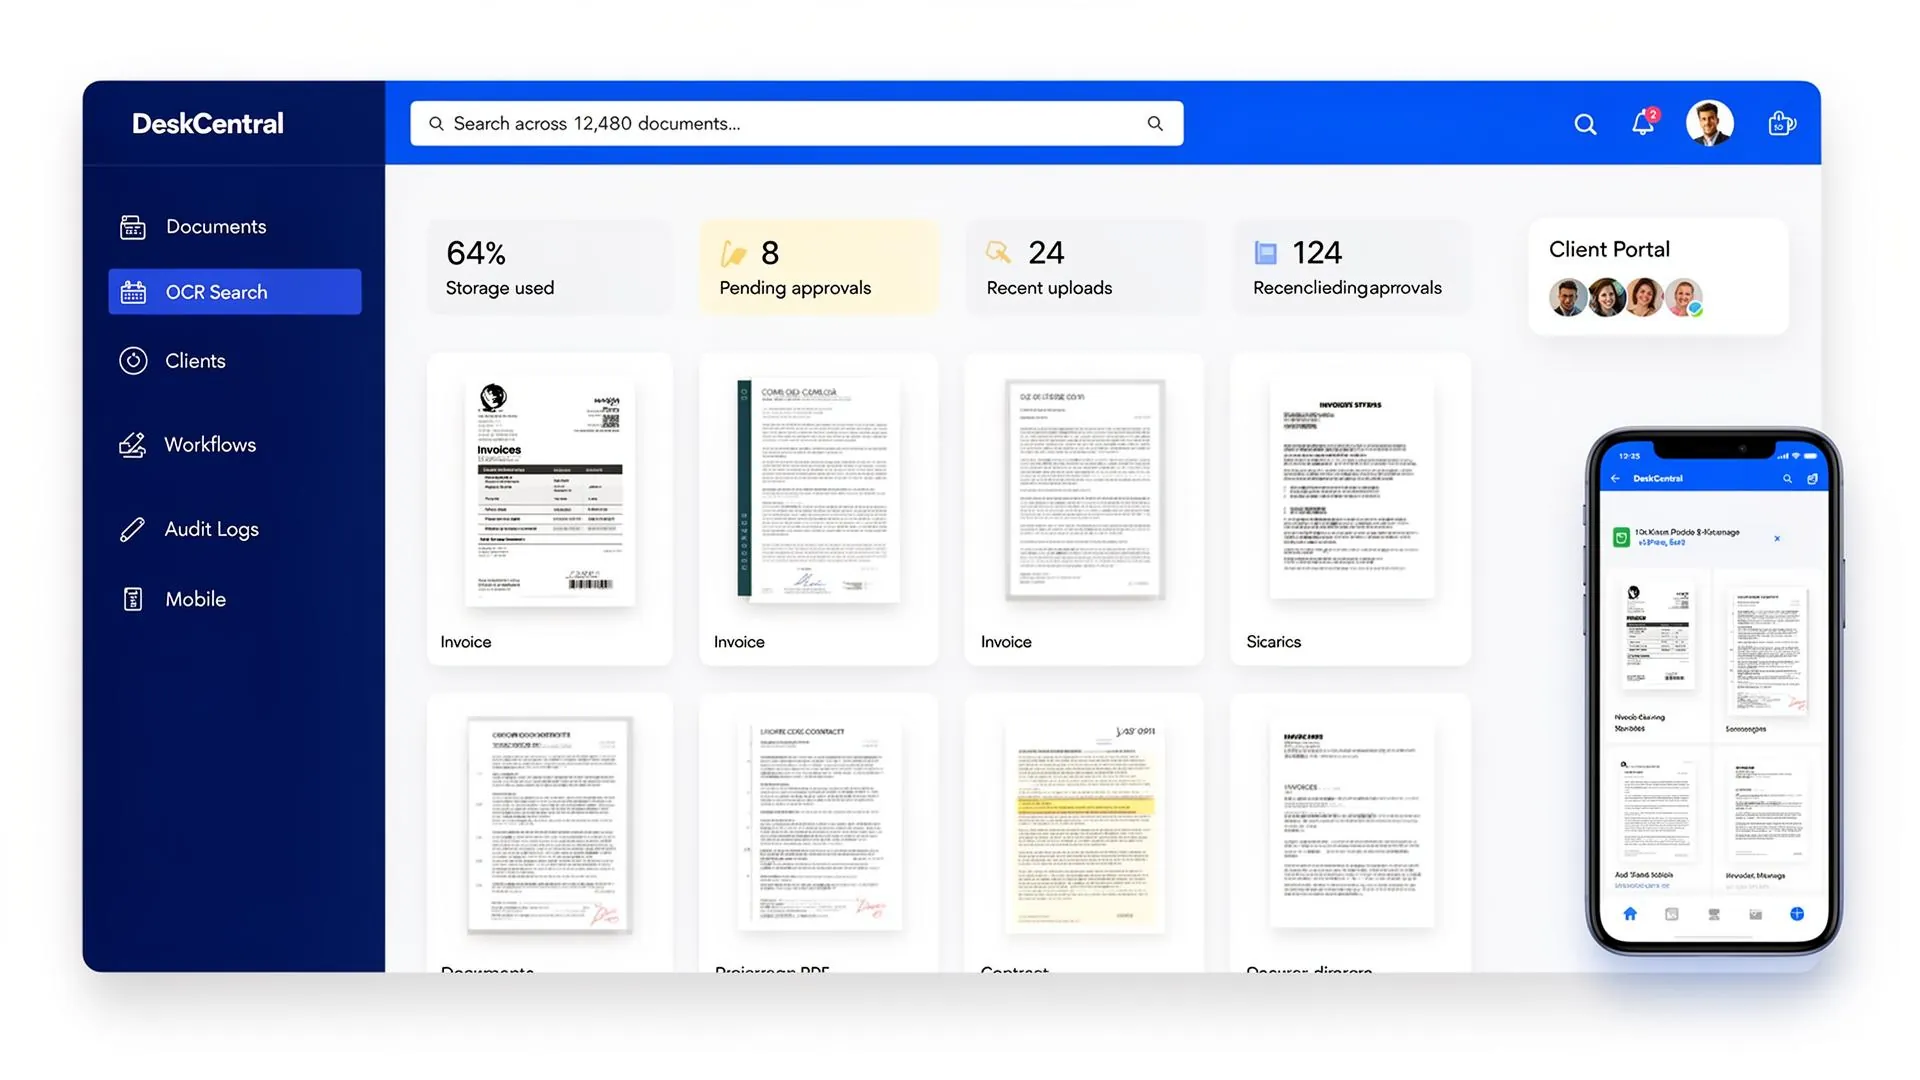Select OCR Search in the sidebar
Image resolution: width=1920 pixels, height=1080 pixels.
pyautogui.click(x=235, y=292)
